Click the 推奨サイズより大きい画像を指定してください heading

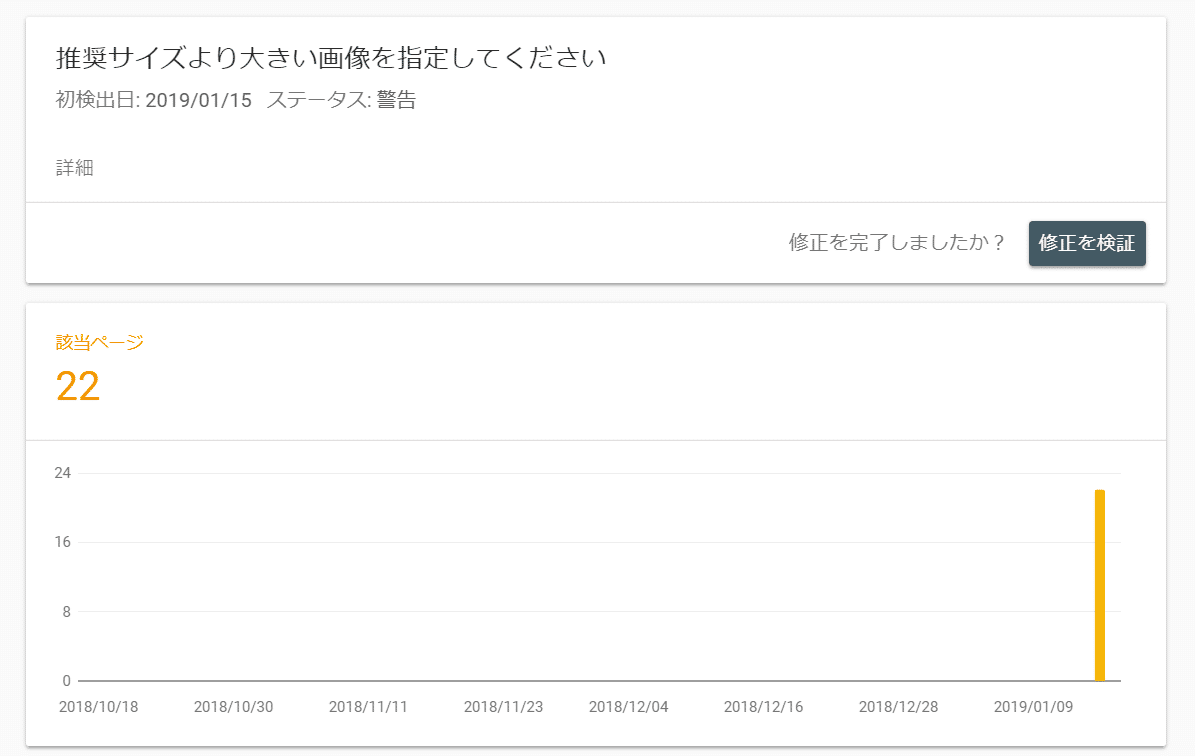pos(331,59)
